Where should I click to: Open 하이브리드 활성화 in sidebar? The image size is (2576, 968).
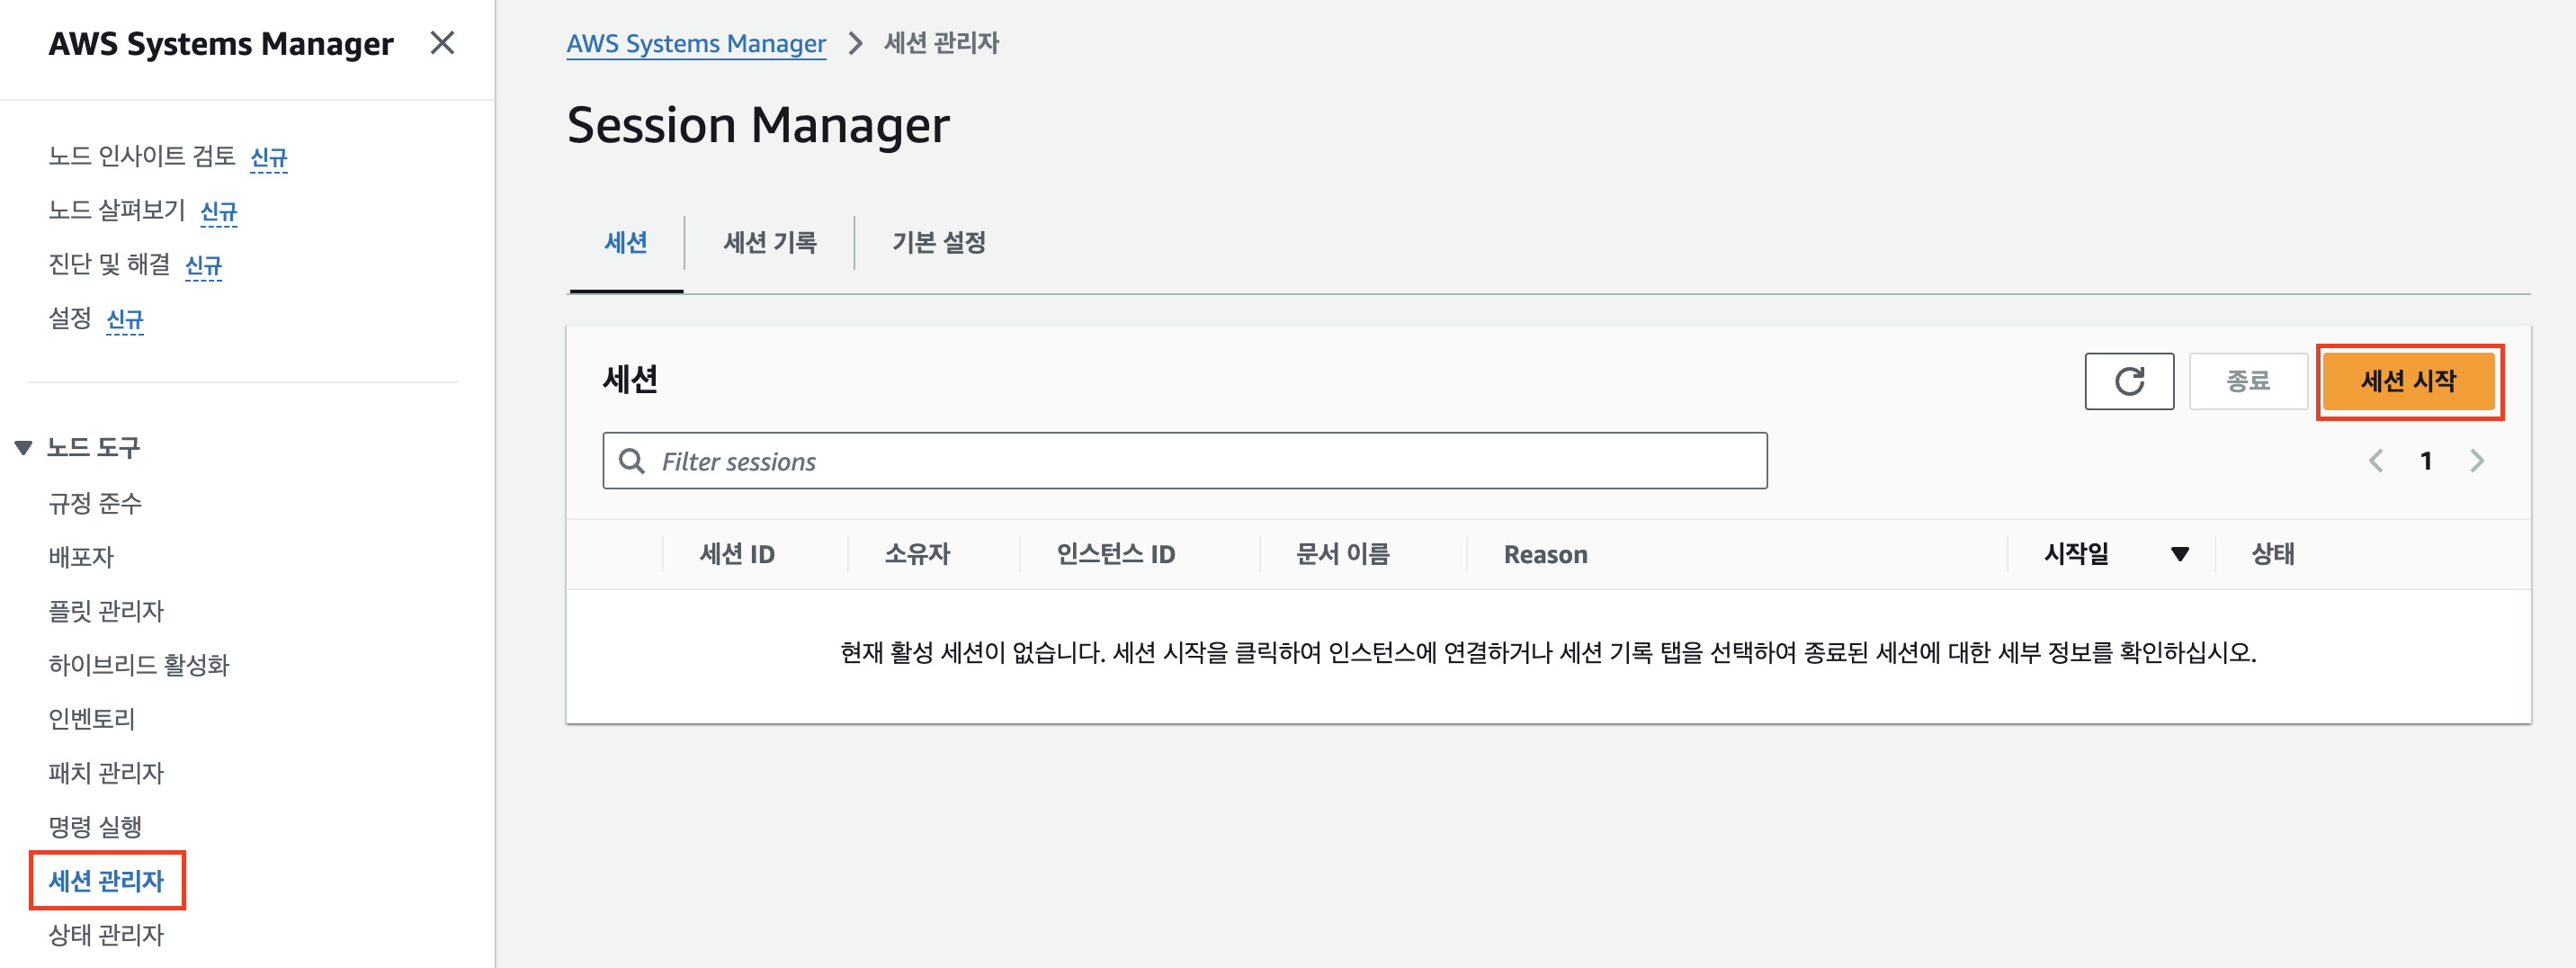pyautogui.click(x=139, y=665)
